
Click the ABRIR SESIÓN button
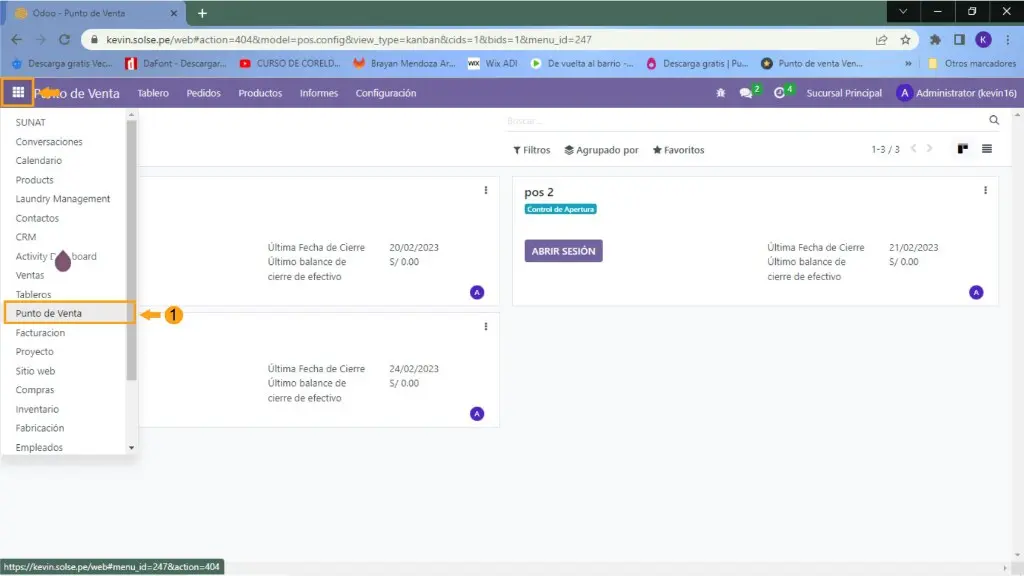click(x=563, y=251)
